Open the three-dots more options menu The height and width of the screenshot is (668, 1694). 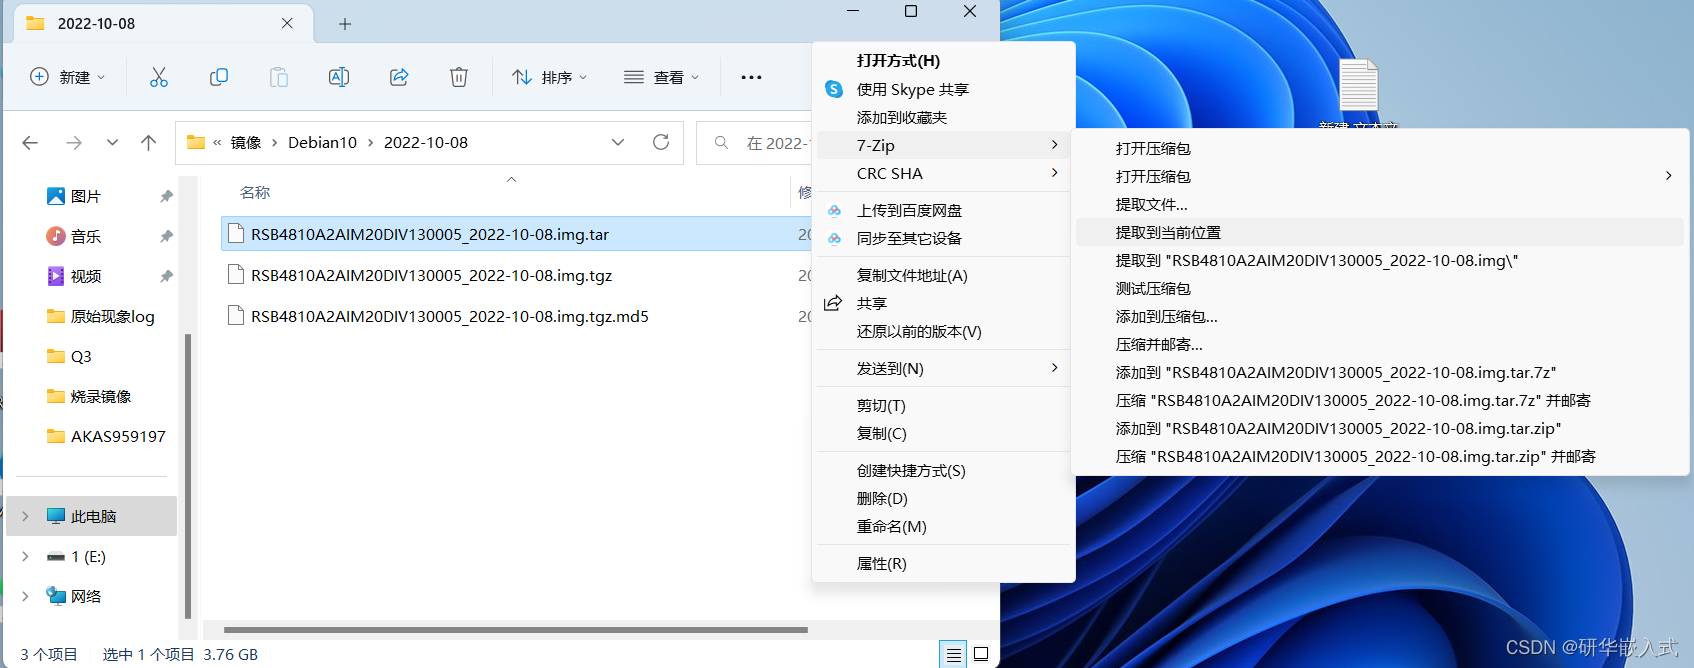click(751, 77)
